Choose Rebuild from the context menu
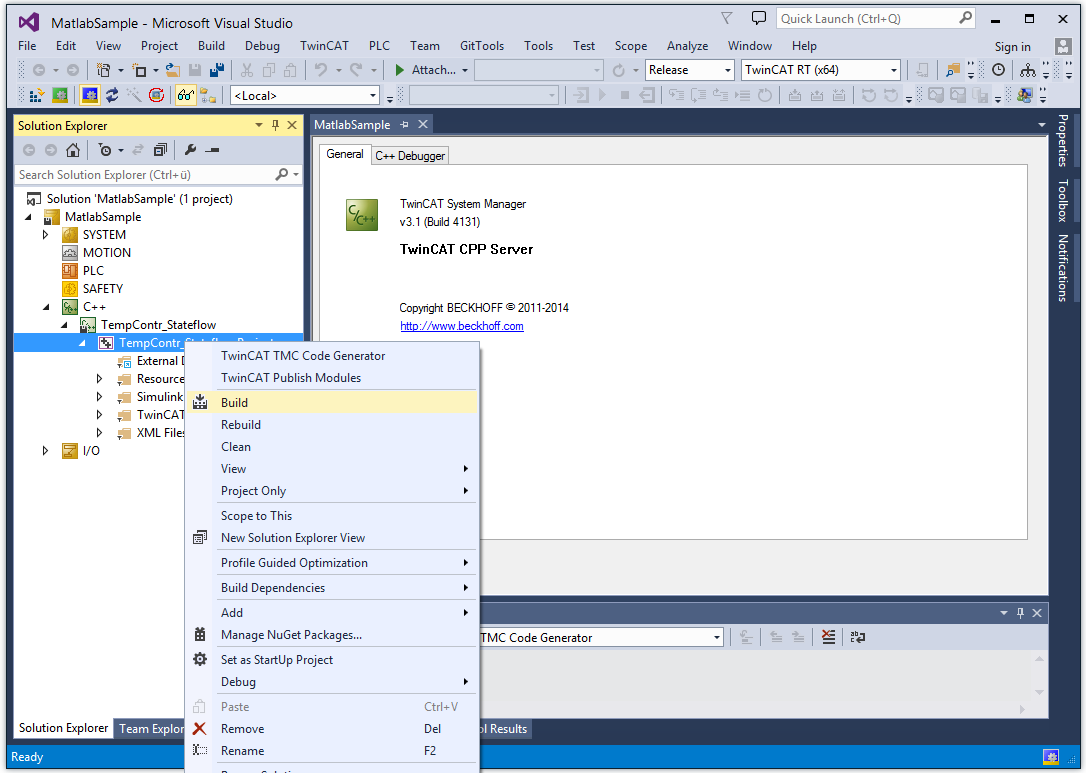The height and width of the screenshot is (773, 1086). click(332, 425)
